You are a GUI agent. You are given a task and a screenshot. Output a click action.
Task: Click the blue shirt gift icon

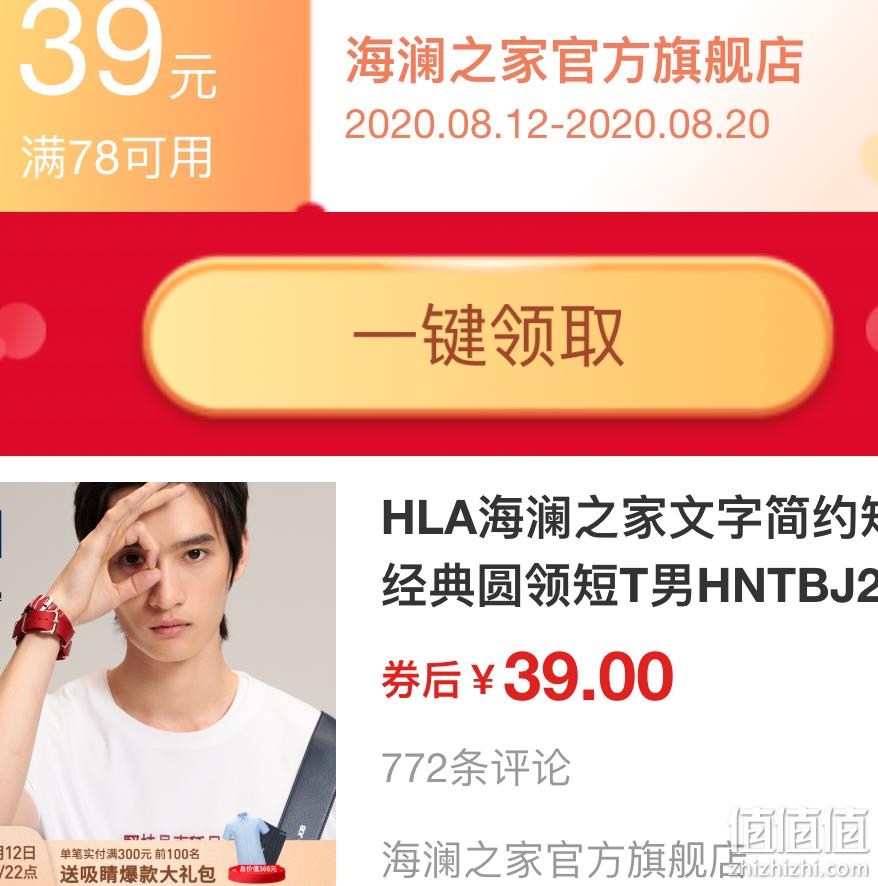tap(245, 837)
